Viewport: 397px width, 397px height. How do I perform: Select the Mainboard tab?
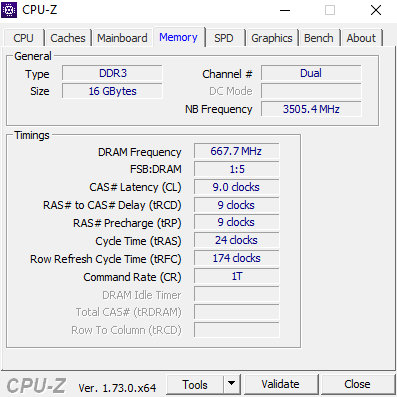(x=122, y=38)
